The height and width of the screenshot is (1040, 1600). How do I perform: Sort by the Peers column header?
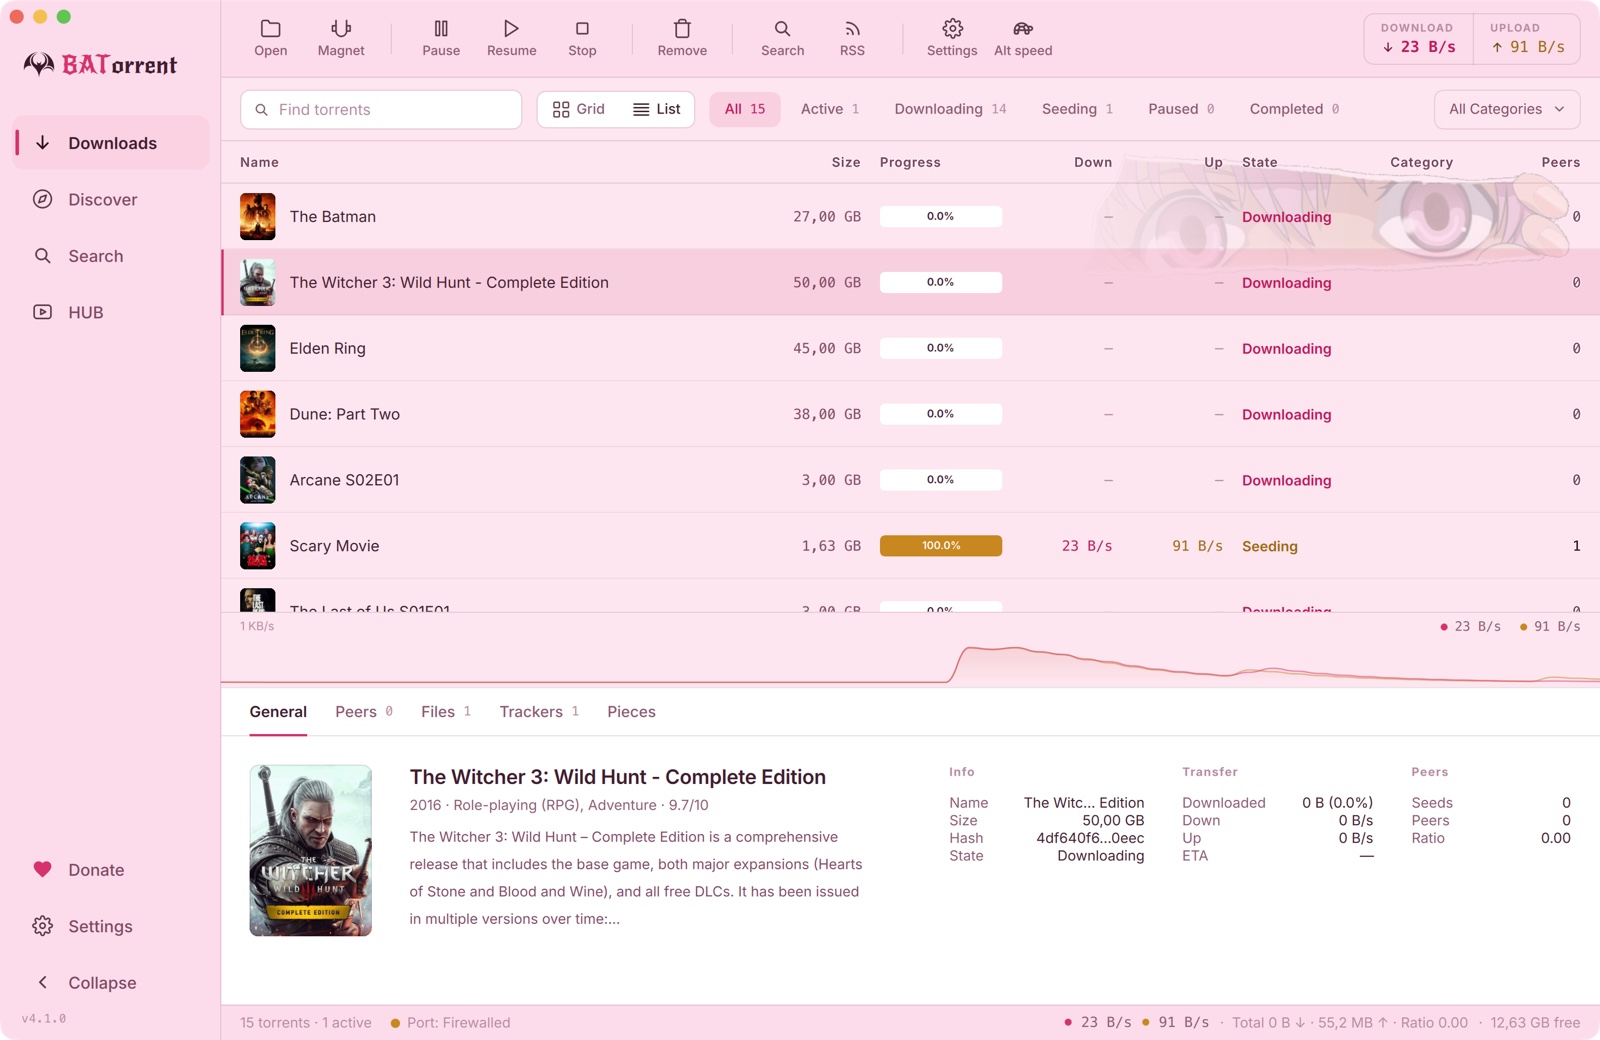(1560, 162)
